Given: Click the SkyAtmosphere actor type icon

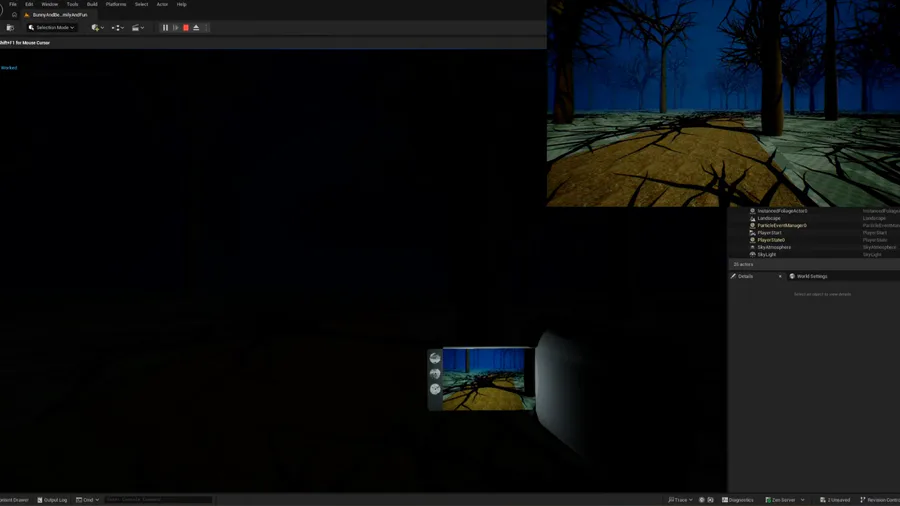Looking at the screenshot, I should [x=752, y=247].
